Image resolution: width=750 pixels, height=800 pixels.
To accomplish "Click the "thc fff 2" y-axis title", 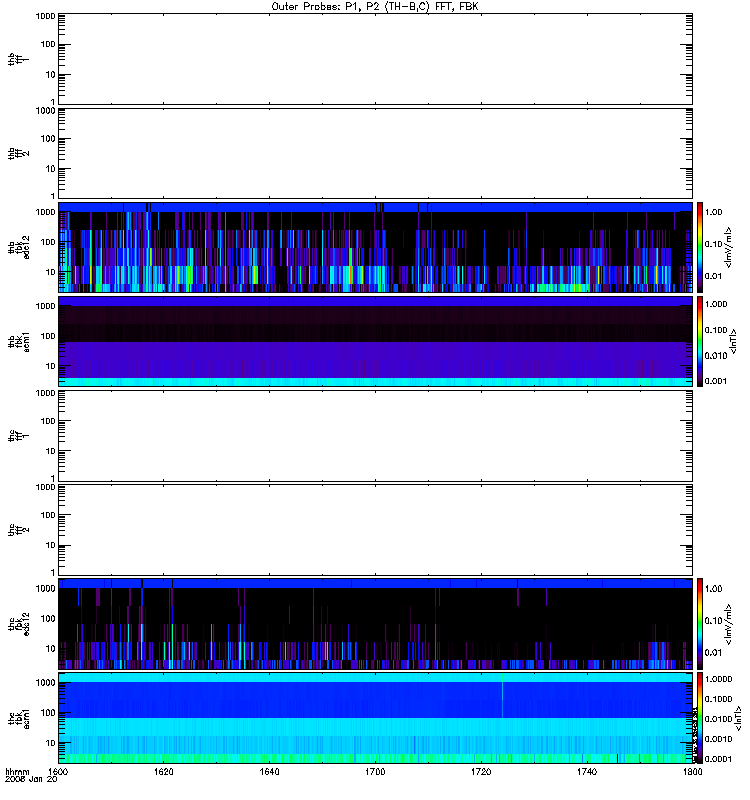I will (18, 530).
